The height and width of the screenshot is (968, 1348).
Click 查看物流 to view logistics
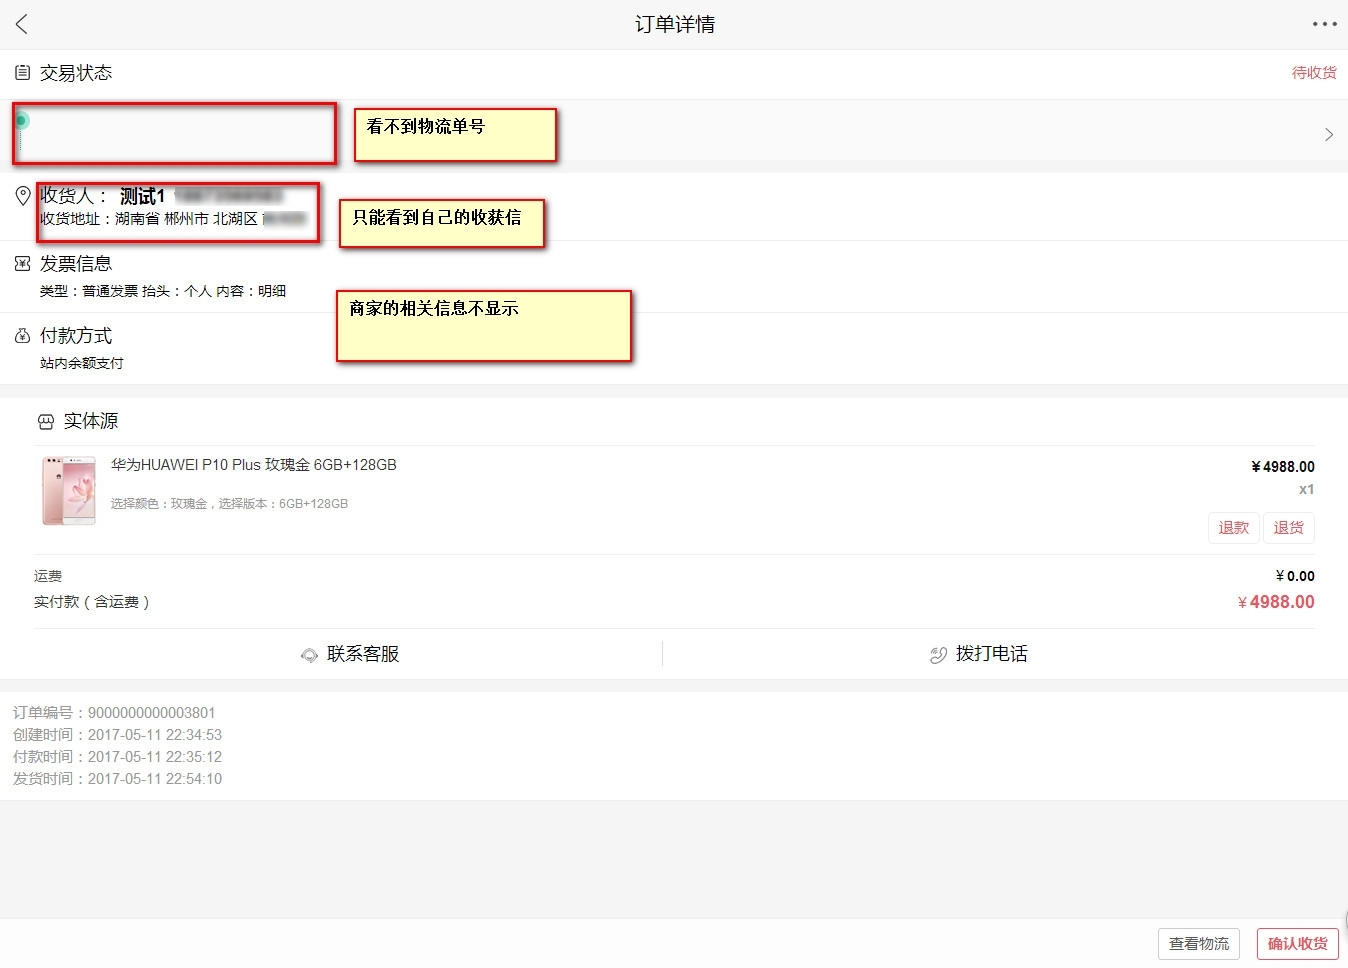pos(1199,944)
